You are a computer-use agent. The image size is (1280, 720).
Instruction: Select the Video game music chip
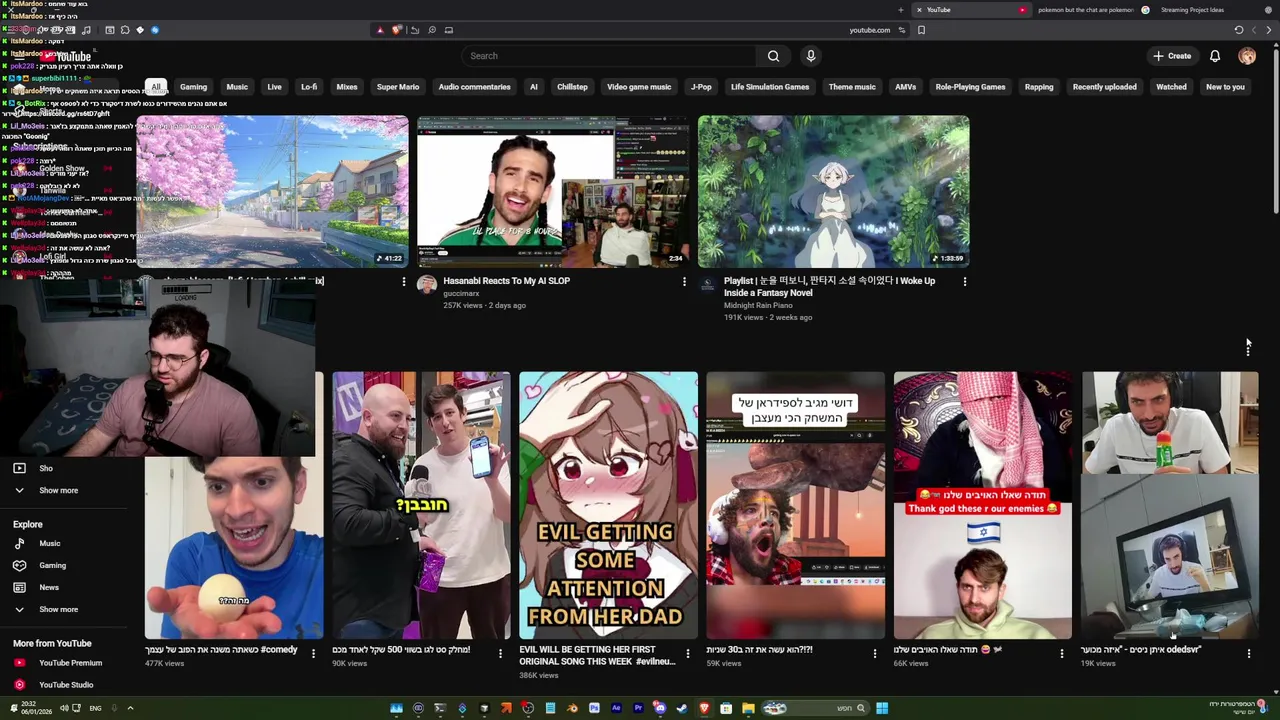[x=639, y=87]
